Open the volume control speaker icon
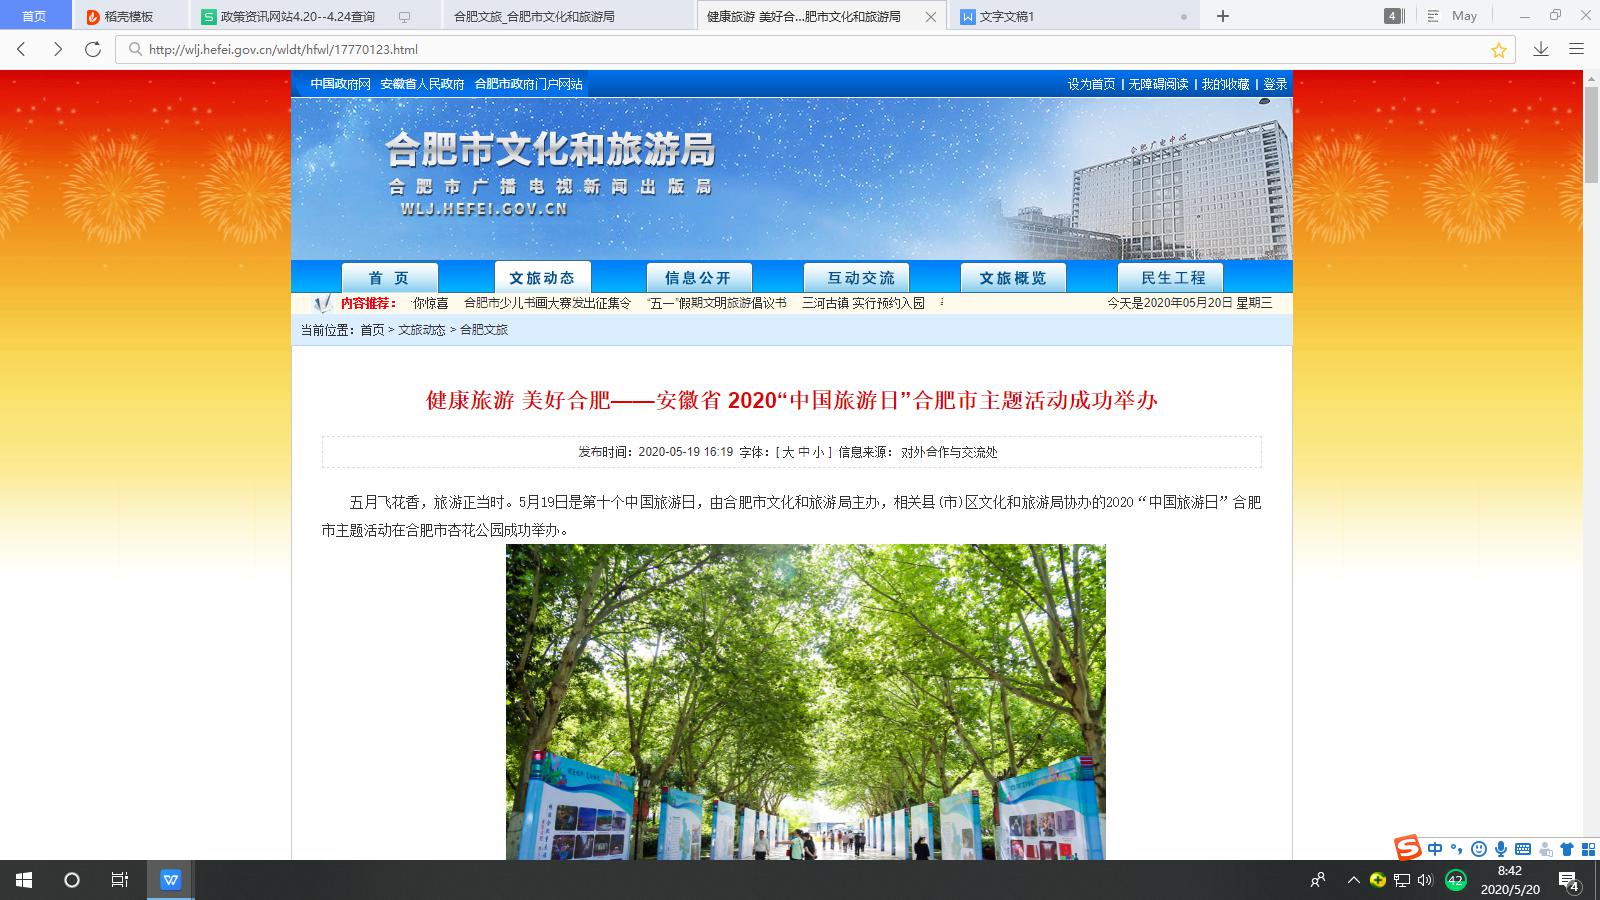The height and width of the screenshot is (900, 1600). pos(1425,880)
